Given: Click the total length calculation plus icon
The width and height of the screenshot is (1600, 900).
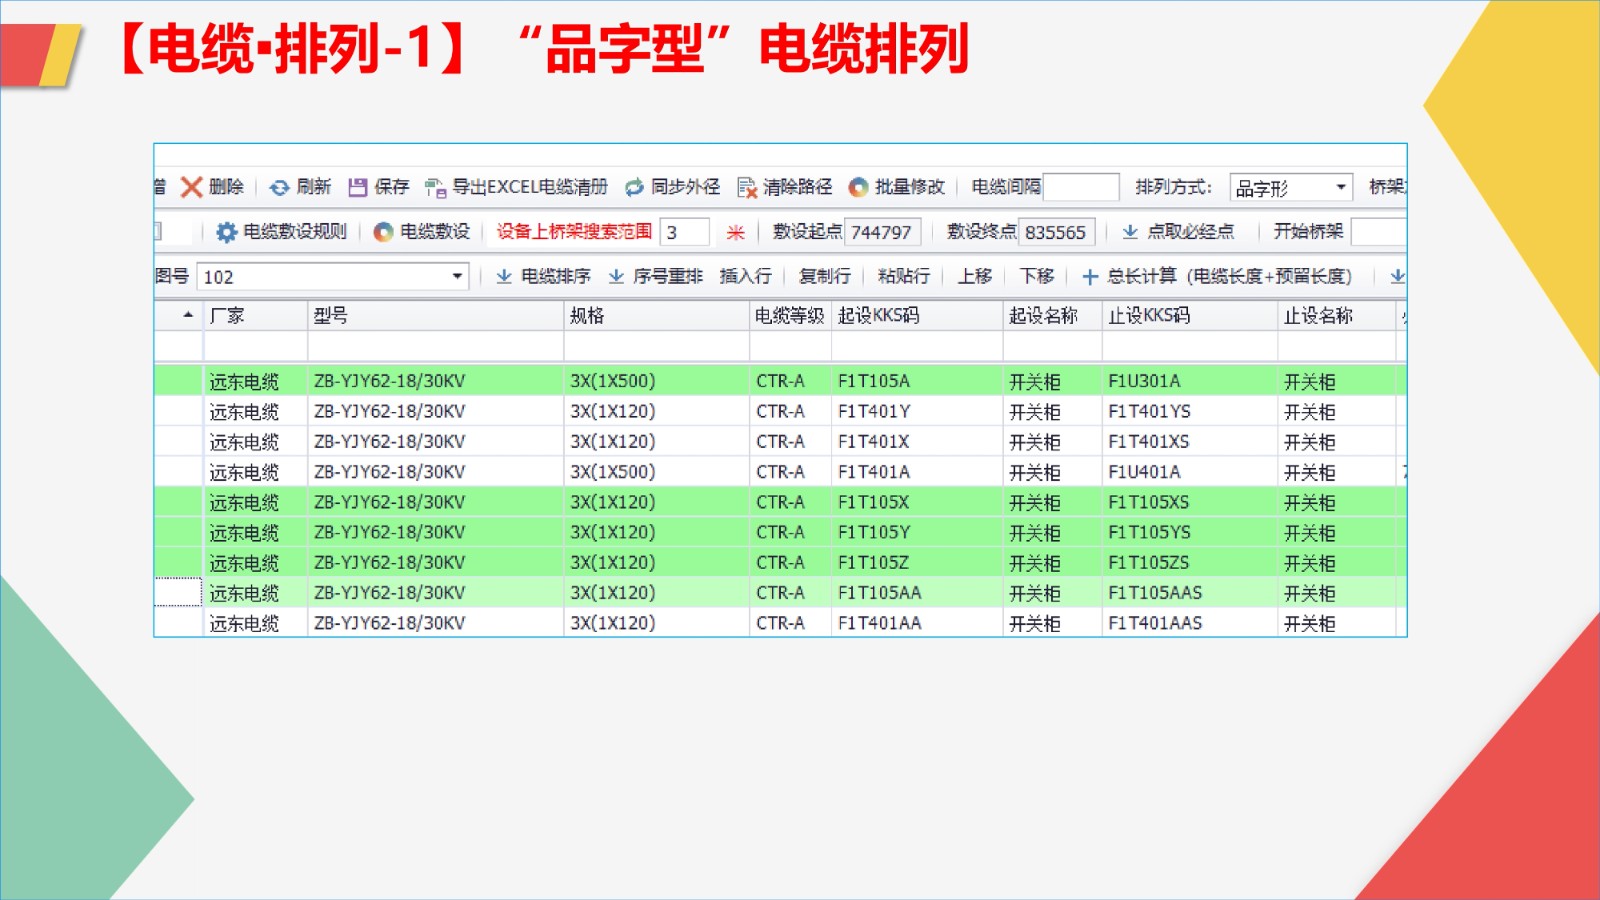Looking at the screenshot, I should coord(1090,277).
